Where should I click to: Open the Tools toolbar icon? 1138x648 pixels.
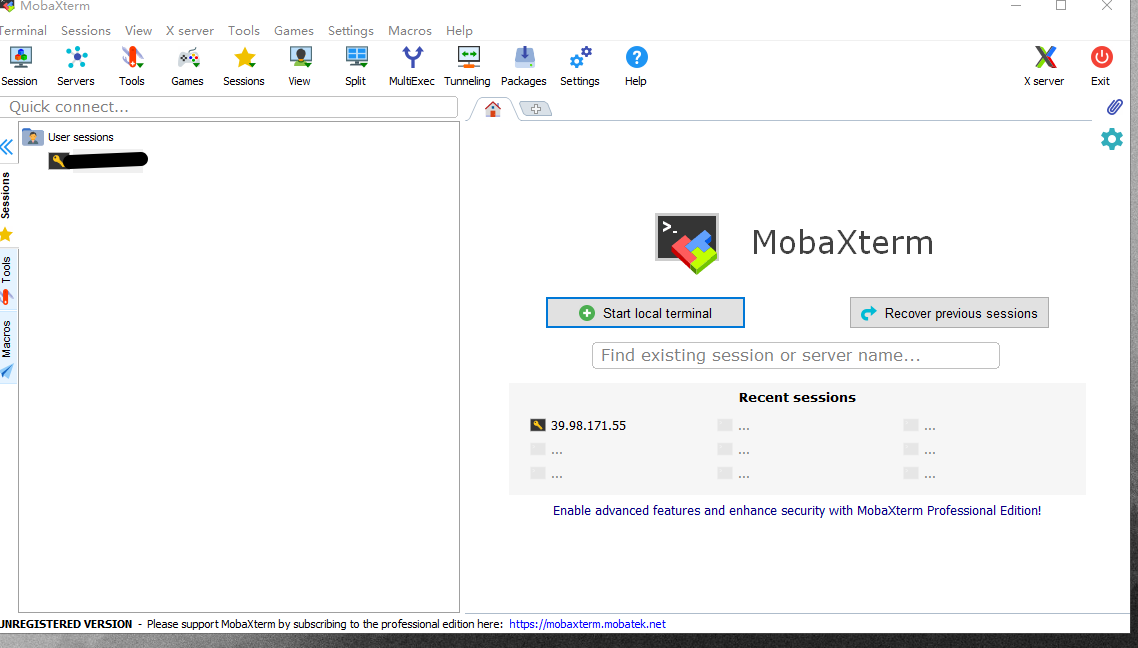click(x=131, y=66)
